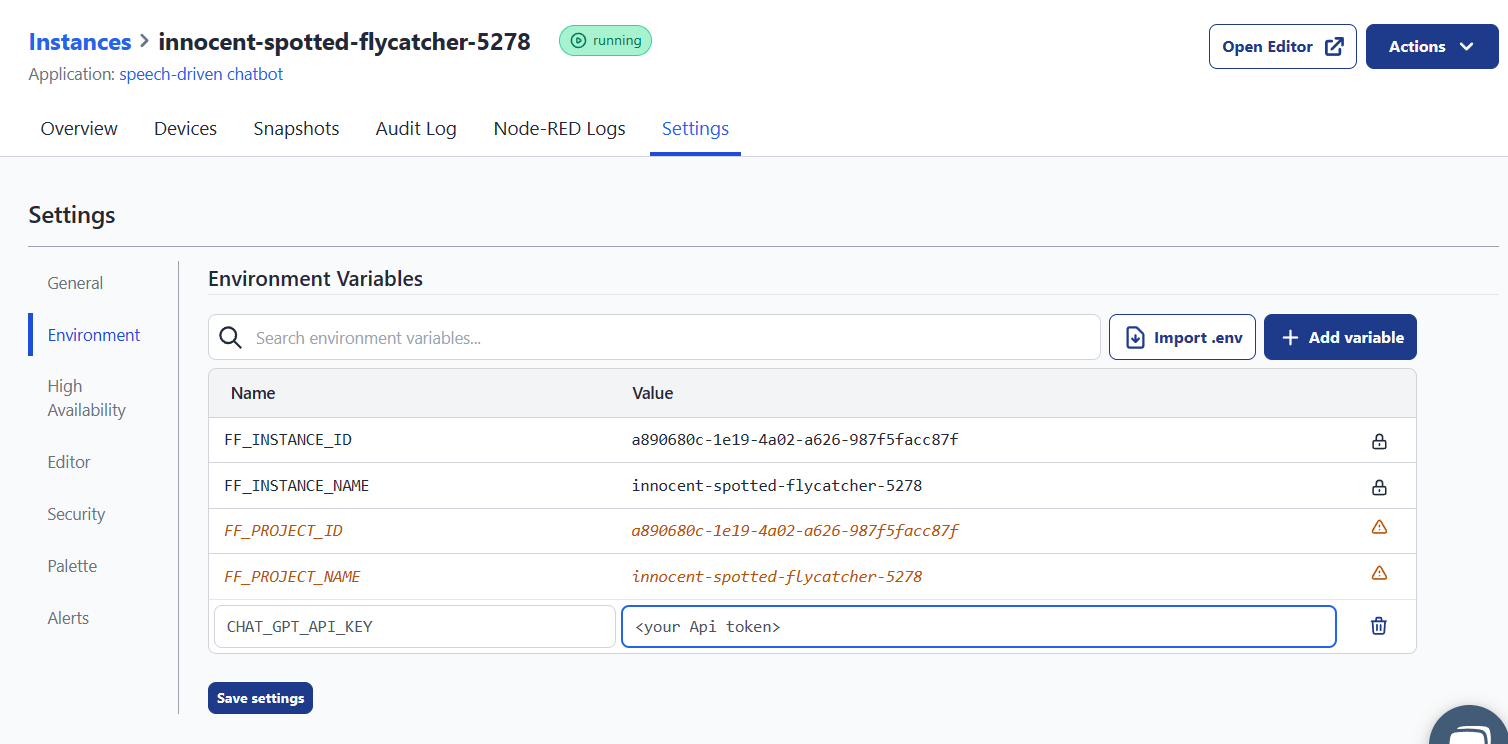Click the warning triangle for FF_PROJECT_NAME

coord(1379,572)
